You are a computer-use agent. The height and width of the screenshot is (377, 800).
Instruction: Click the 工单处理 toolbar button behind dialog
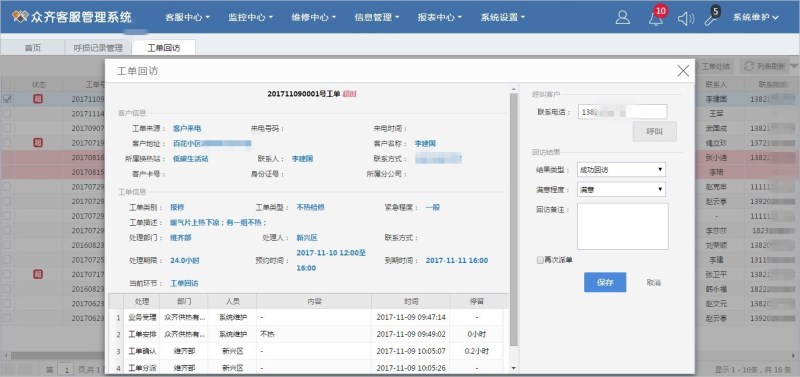714,66
